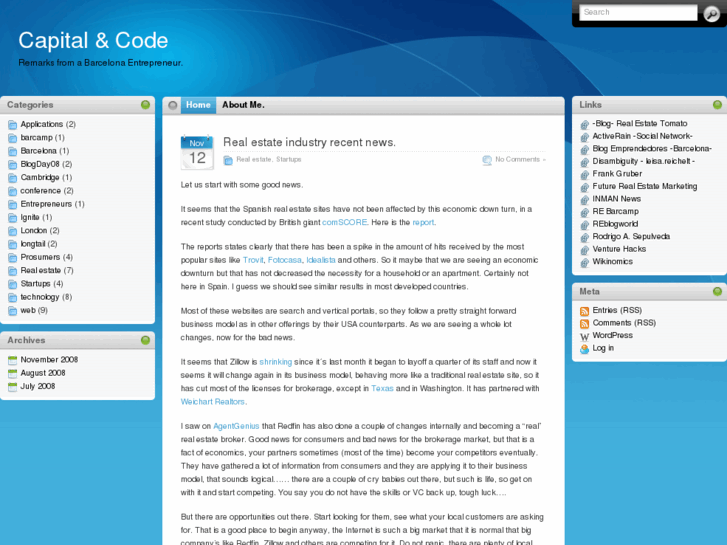Open the About Me. tab
The height and width of the screenshot is (545, 727).
coord(243,105)
